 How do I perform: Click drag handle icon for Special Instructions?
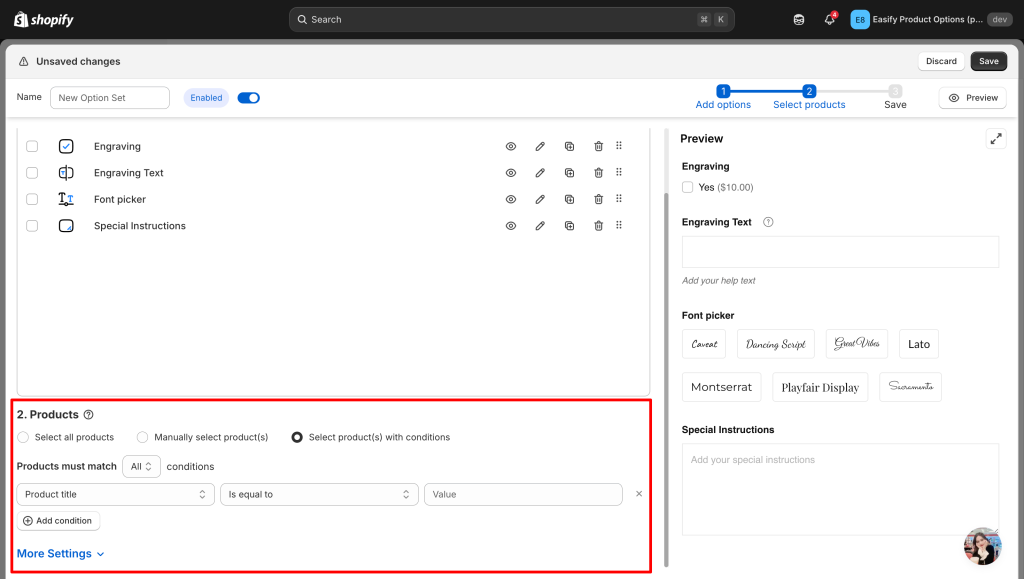(619, 226)
